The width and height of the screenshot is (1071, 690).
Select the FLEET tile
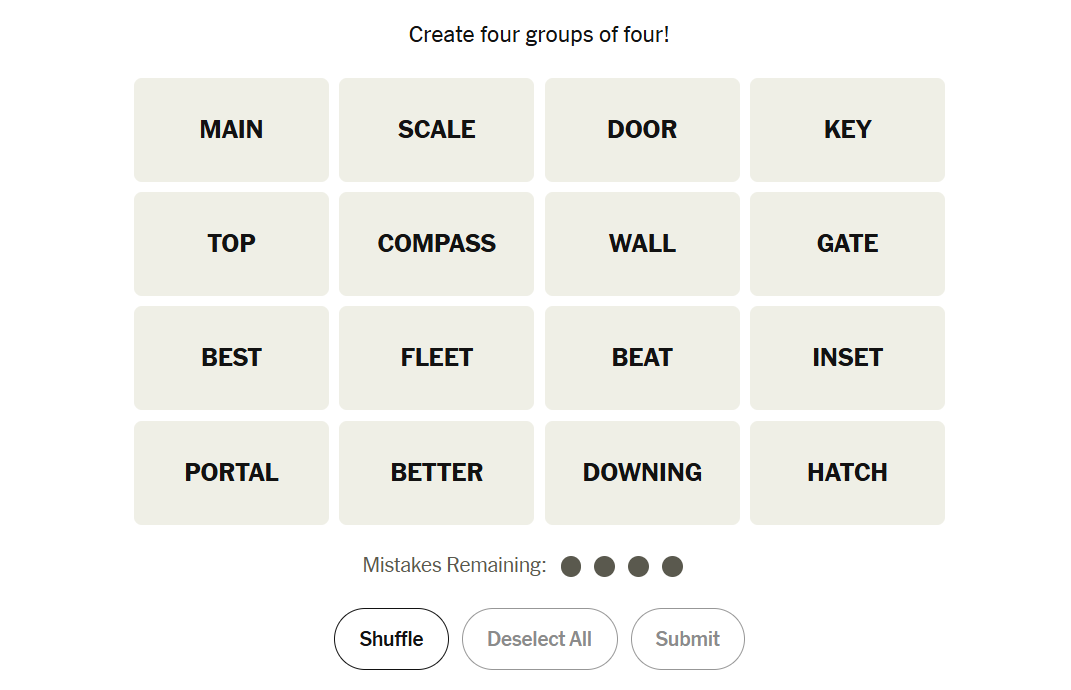click(436, 358)
